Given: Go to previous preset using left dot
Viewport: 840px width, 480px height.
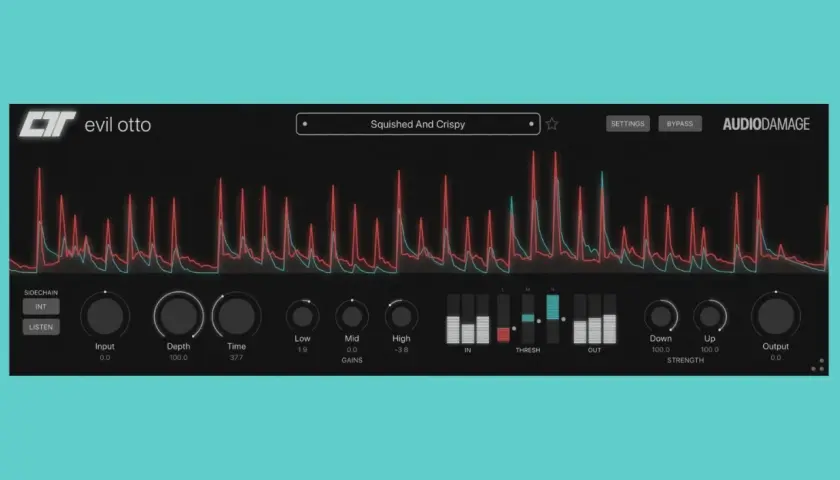Looking at the screenshot, I should pos(305,124).
